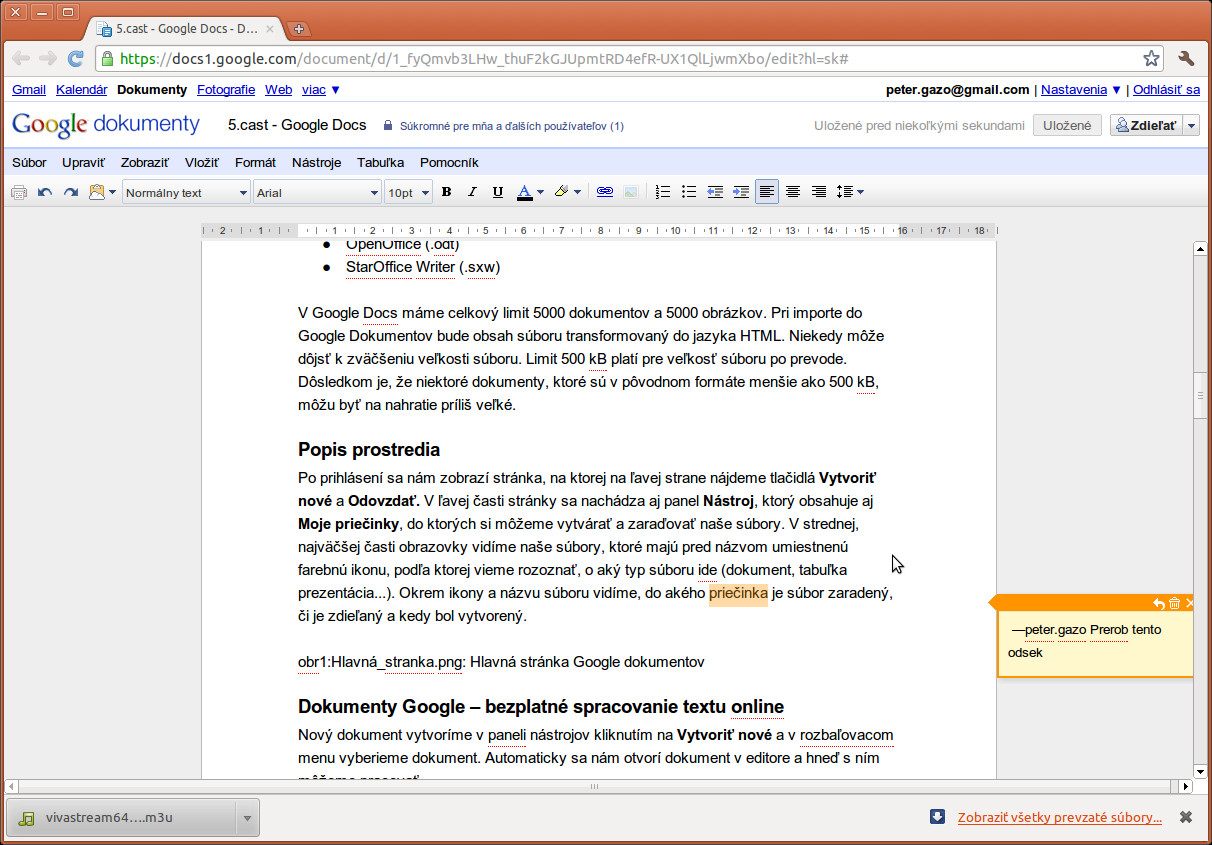Open the Tabuľka menu
The width and height of the screenshot is (1212, 845).
pyautogui.click(x=381, y=162)
